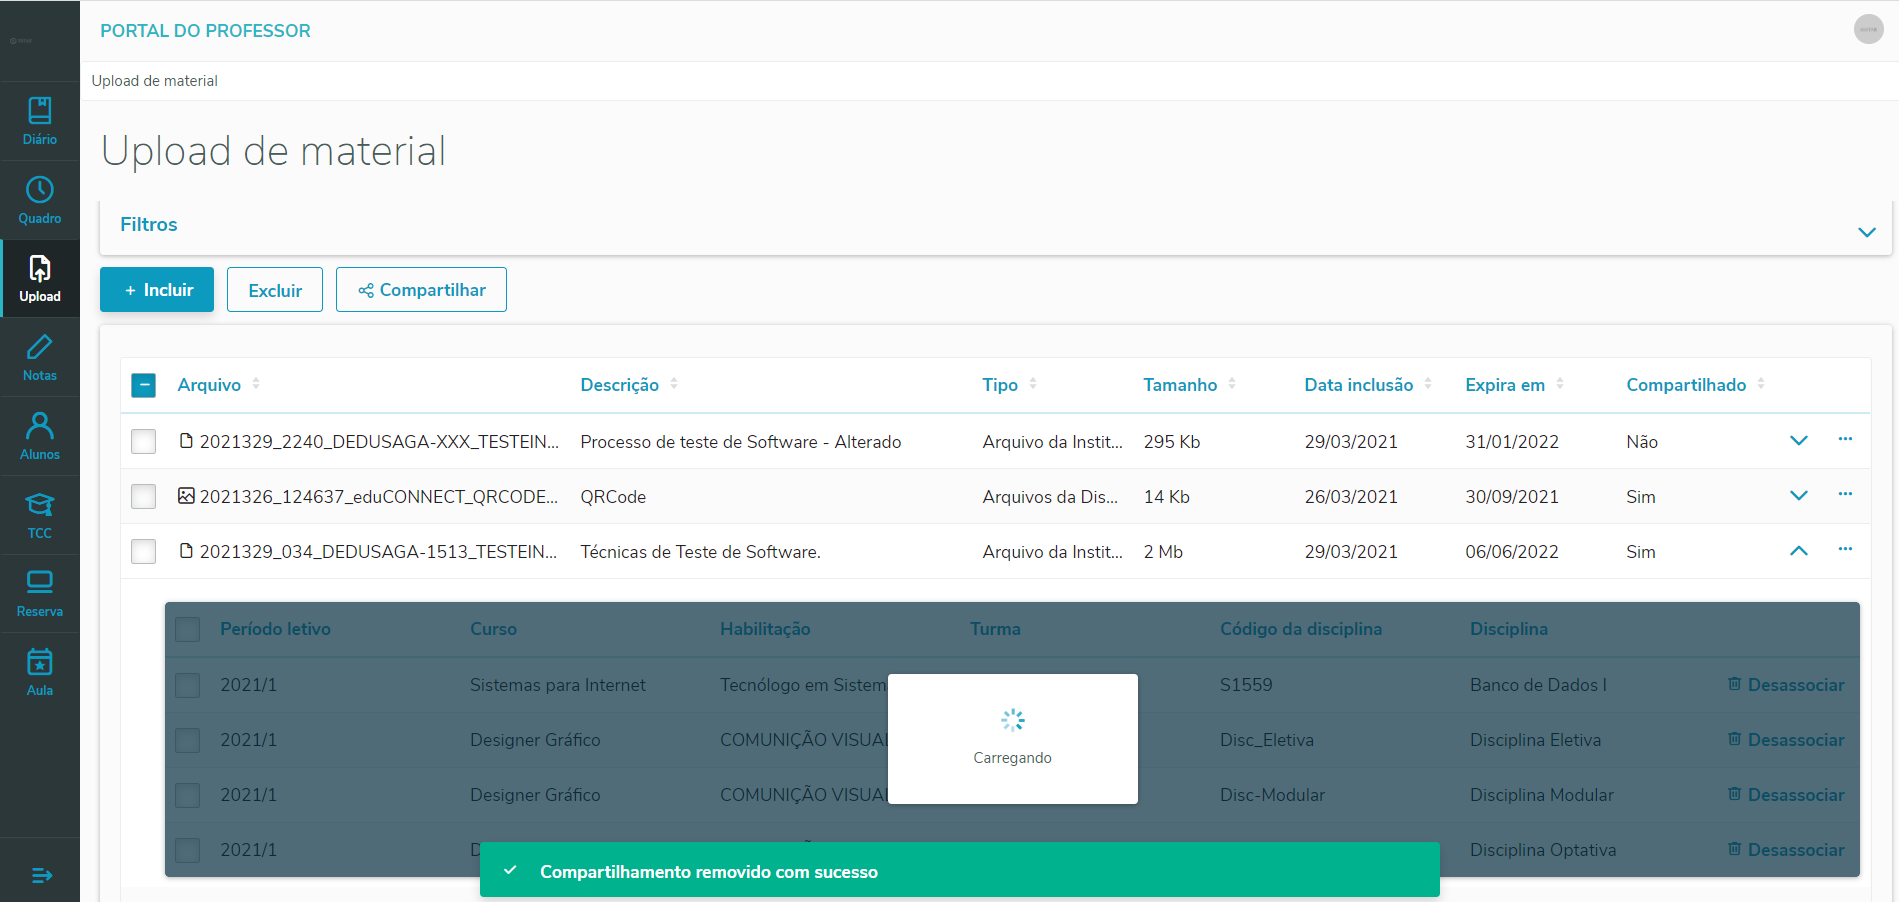Sort by Expira em column arrows

tap(1560, 384)
